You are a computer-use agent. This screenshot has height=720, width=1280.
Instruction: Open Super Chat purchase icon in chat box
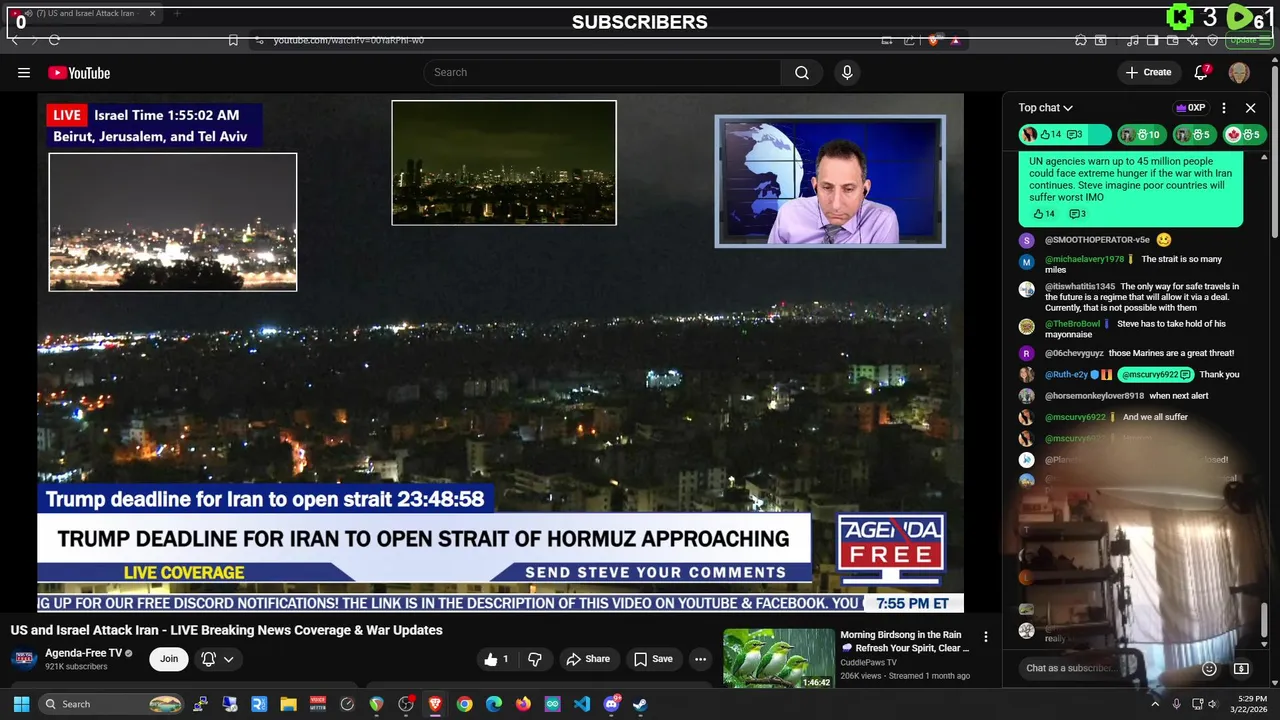point(1241,669)
